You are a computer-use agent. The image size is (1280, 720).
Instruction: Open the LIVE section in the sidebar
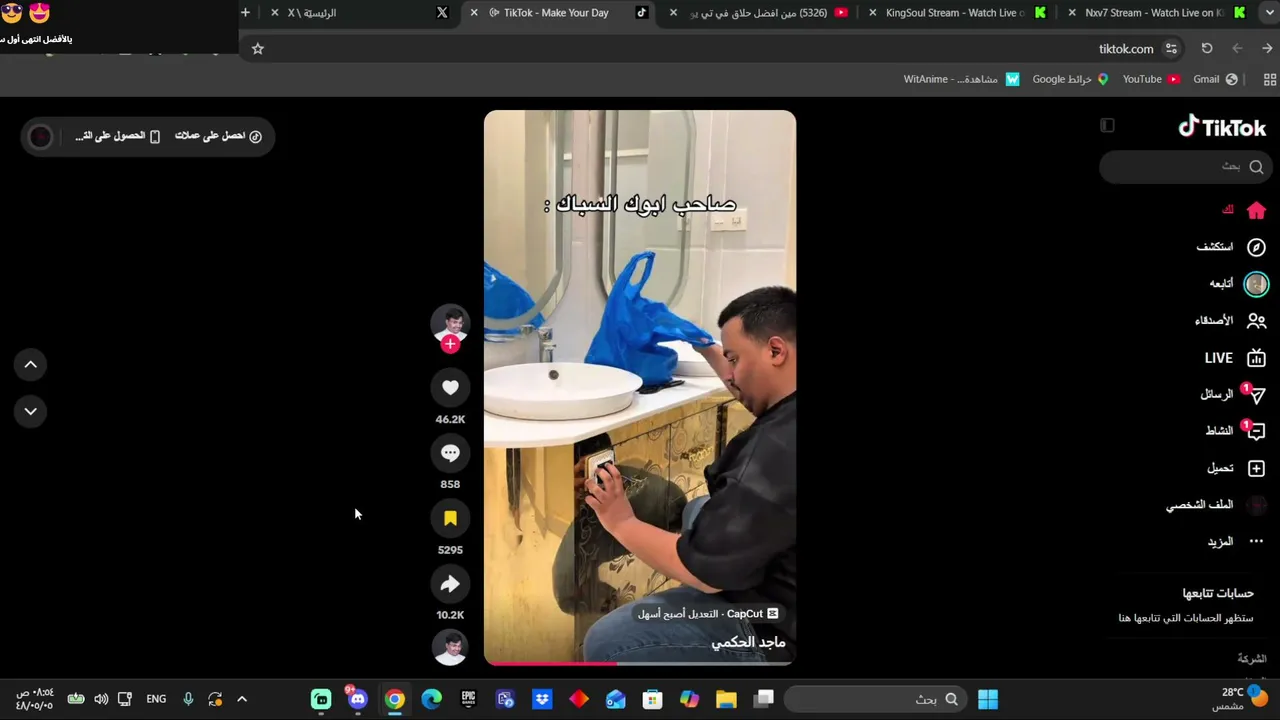tap(1235, 358)
